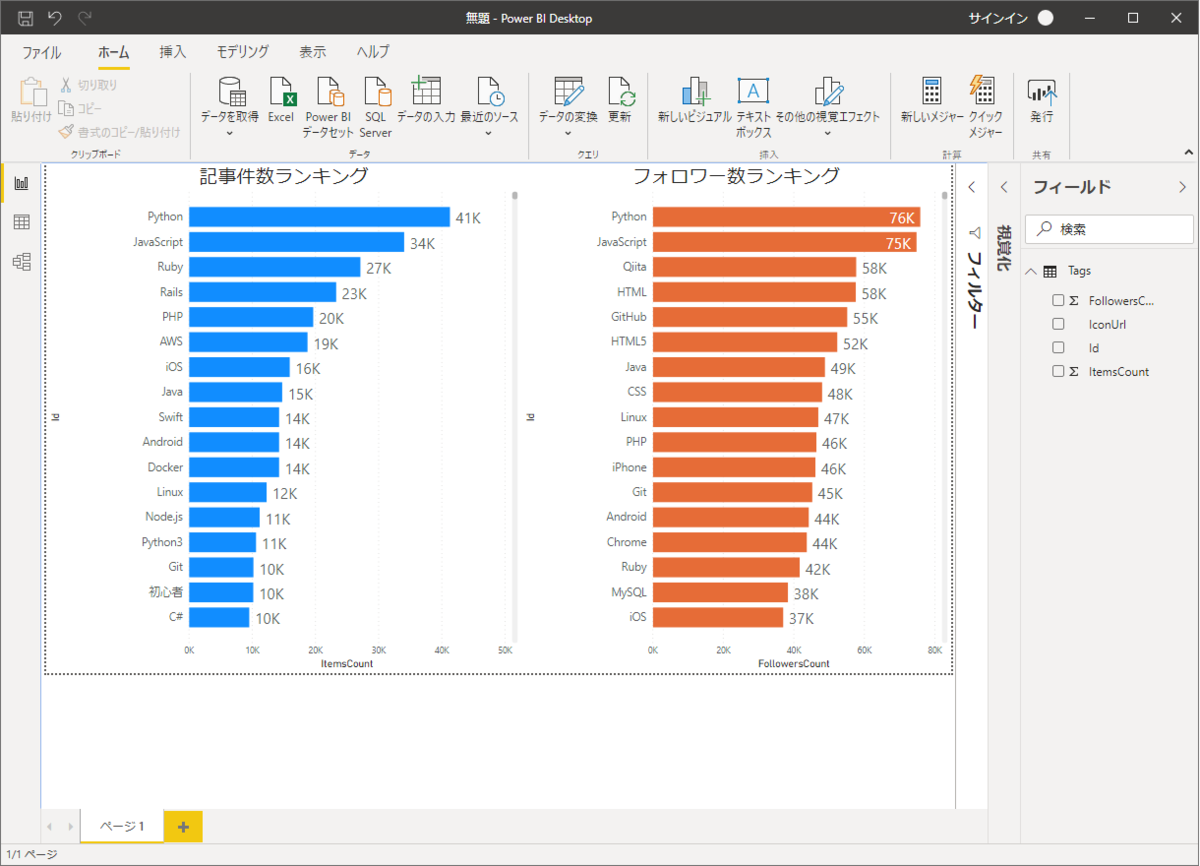Select the モデリング ribbon tab
The width and height of the screenshot is (1200, 866).
point(243,52)
